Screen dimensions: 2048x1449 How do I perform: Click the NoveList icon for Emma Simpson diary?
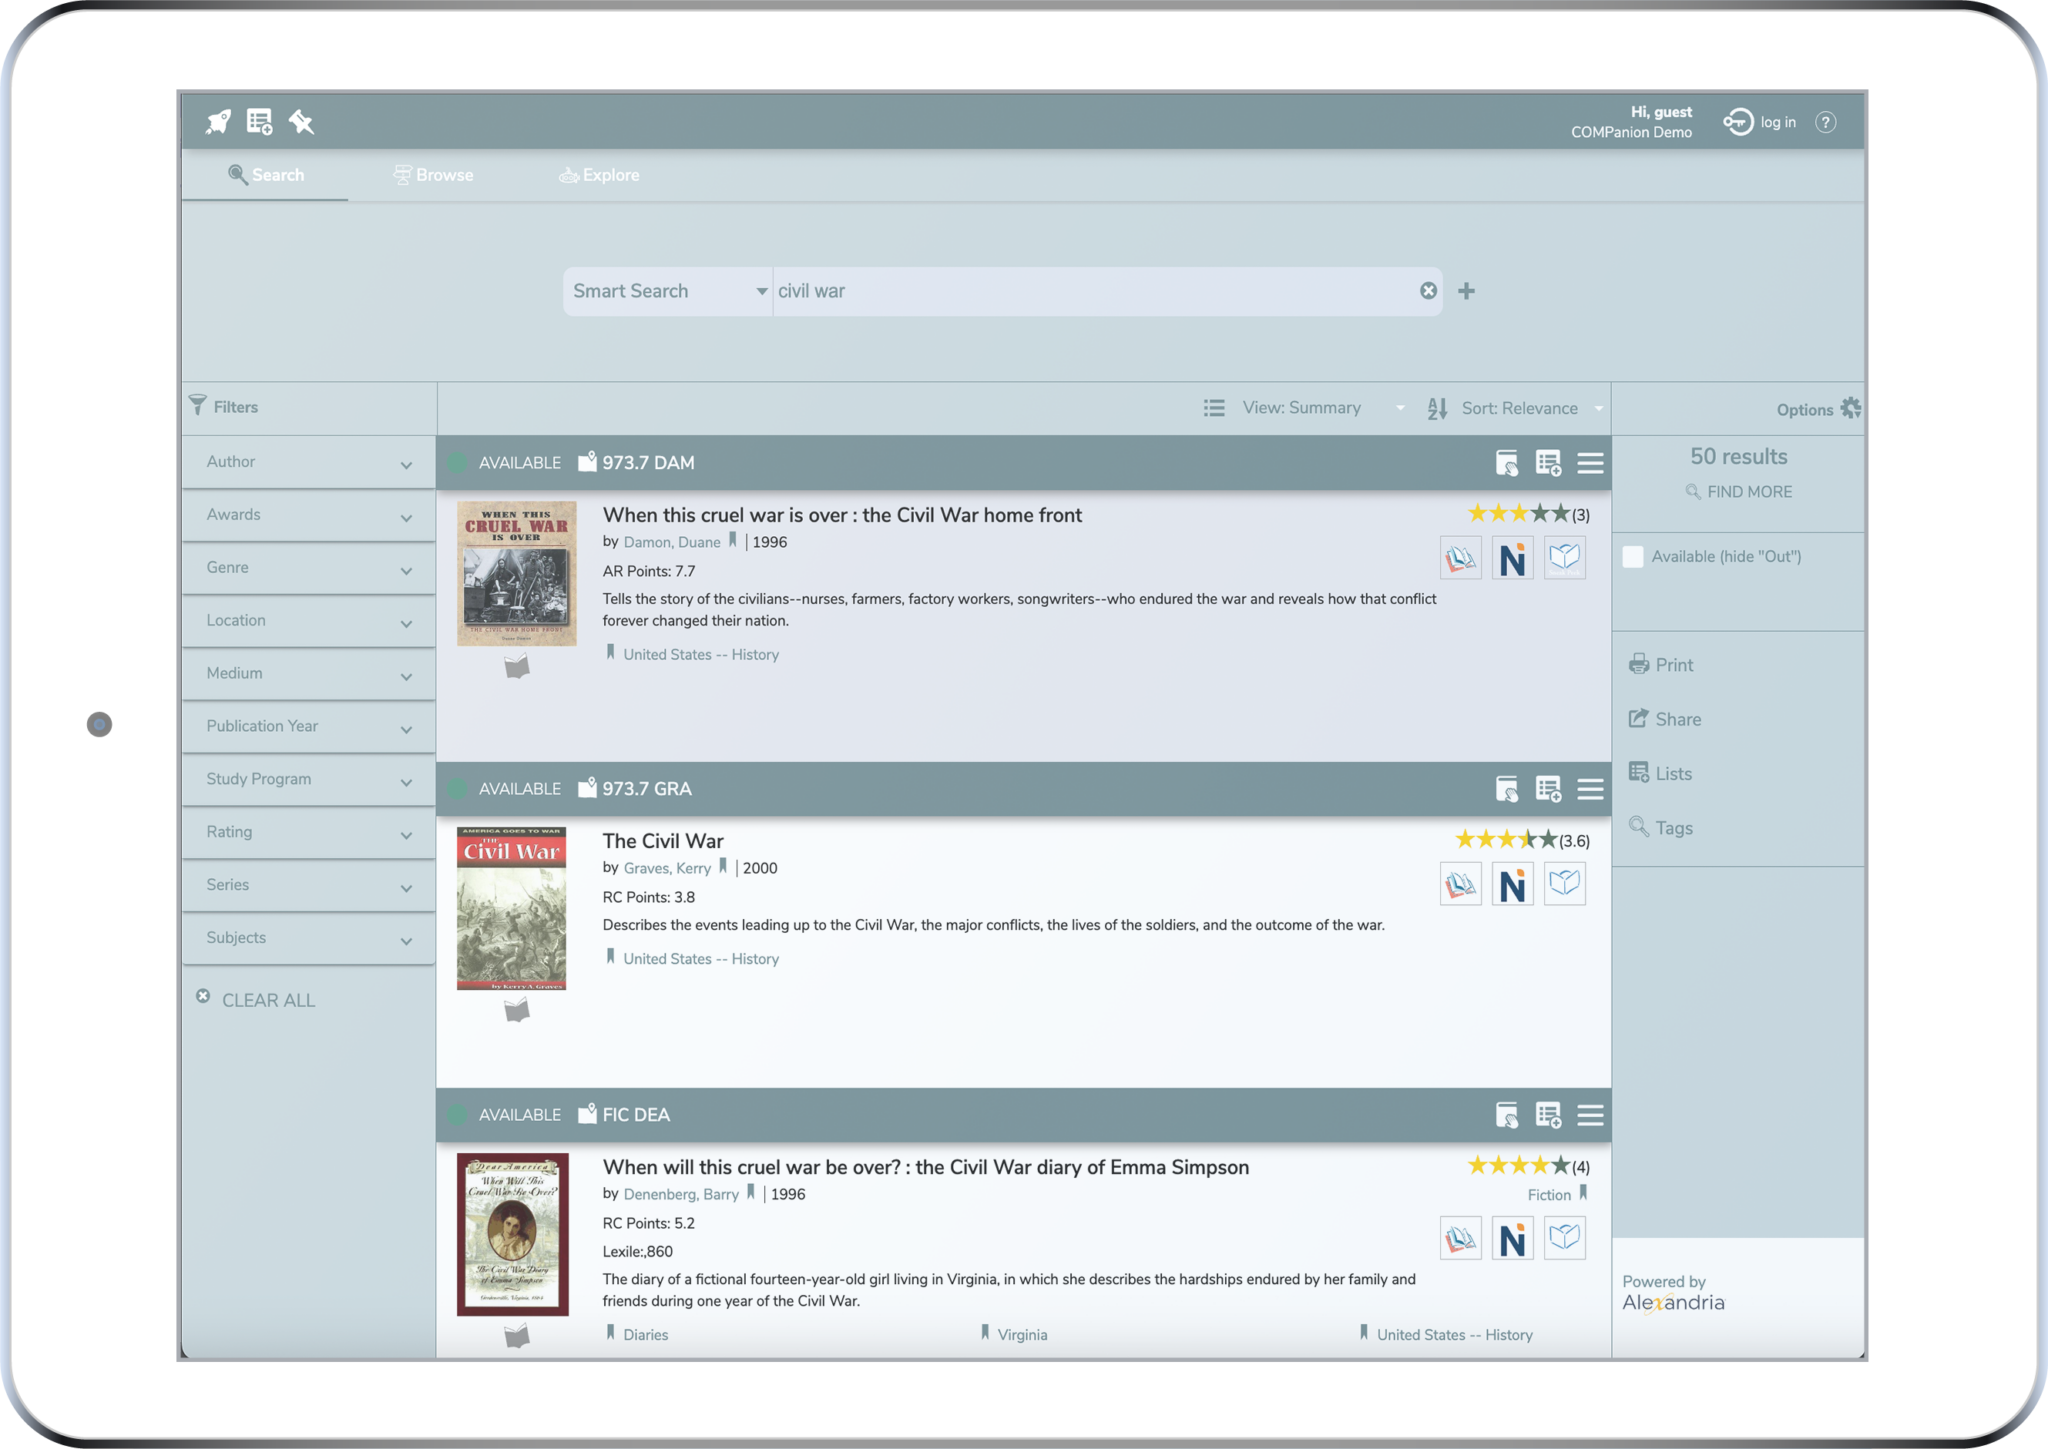tap(1513, 1238)
